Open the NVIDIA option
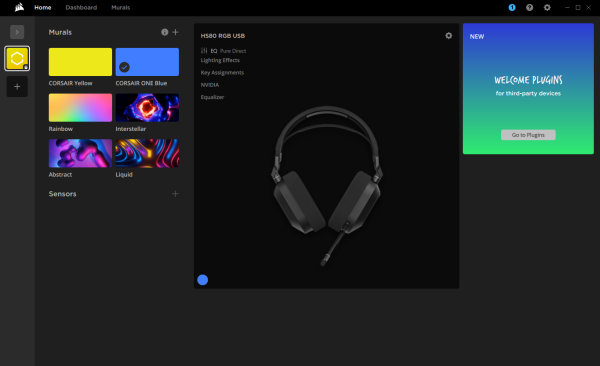 (210, 85)
